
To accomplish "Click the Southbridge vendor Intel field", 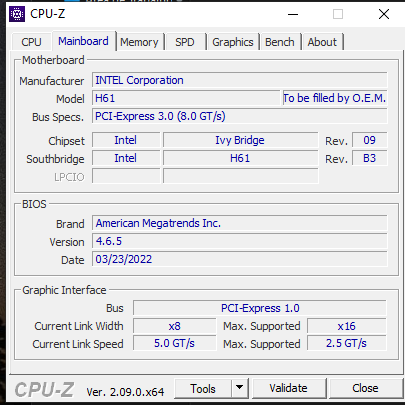I will 126,158.
